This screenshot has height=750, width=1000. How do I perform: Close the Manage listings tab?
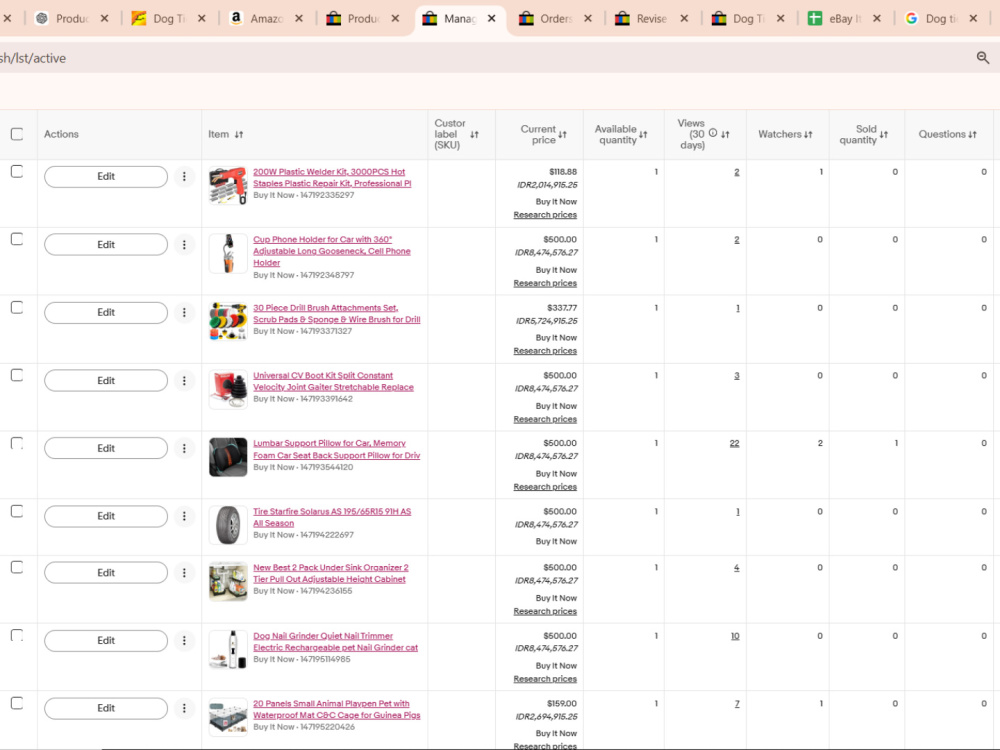pos(492,18)
